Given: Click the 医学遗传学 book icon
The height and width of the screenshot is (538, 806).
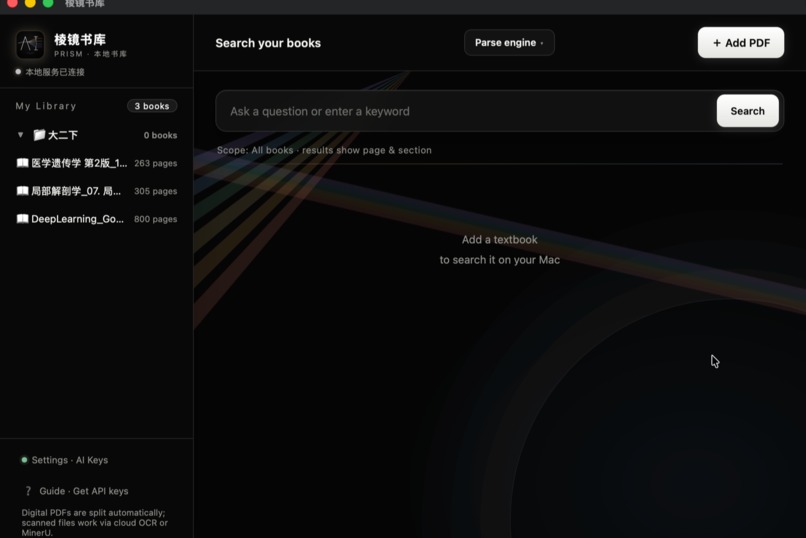Looking at the screenshot, I should click(x=23, y=163).
